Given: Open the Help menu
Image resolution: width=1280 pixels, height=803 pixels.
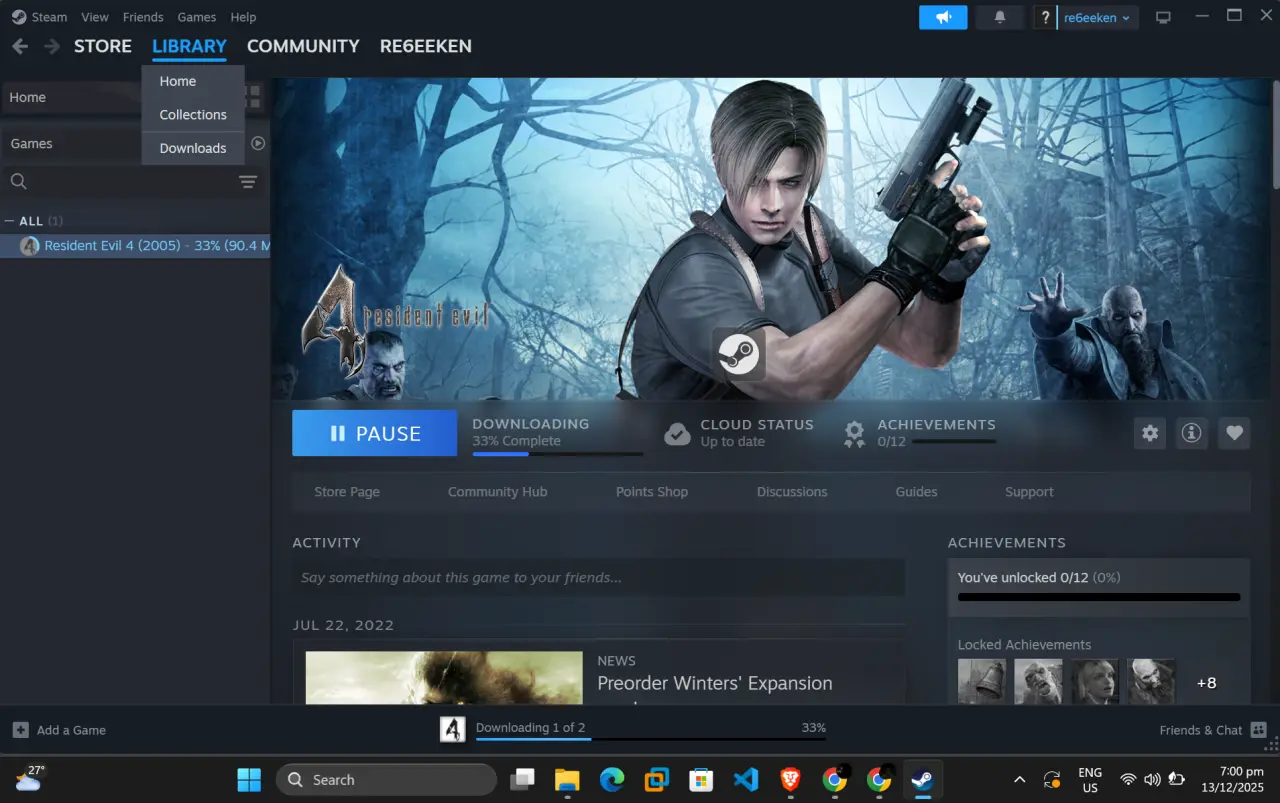Looking at the screenshot, I should pos(243,17).
